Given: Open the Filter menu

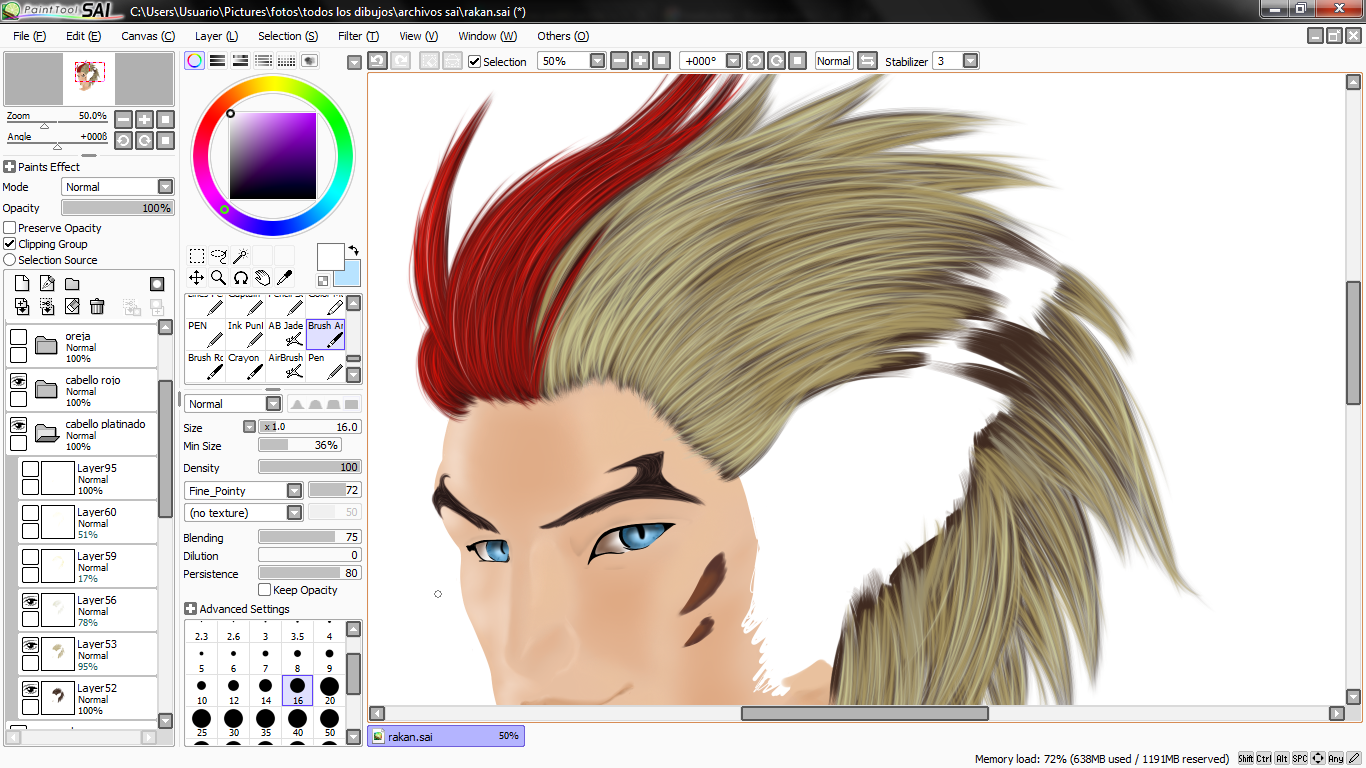Looking at the screenshot, I should click(x=358, y=36).
